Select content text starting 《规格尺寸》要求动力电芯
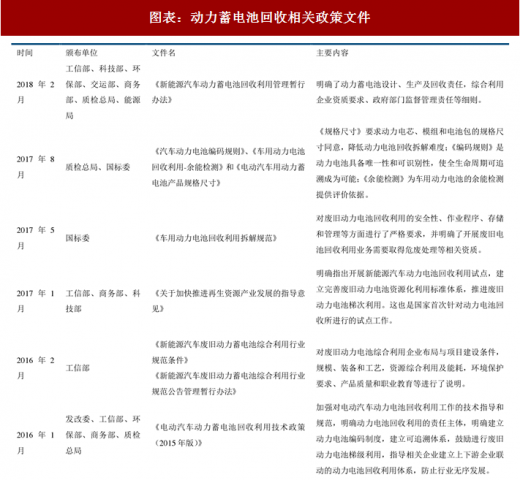The width and height of the screenshot is (520, 480). click(x=410, y=163)
